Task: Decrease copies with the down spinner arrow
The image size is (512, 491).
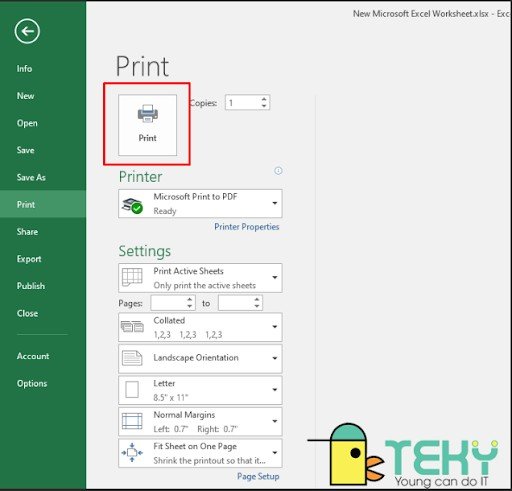Action: click(x=264, y=106)
